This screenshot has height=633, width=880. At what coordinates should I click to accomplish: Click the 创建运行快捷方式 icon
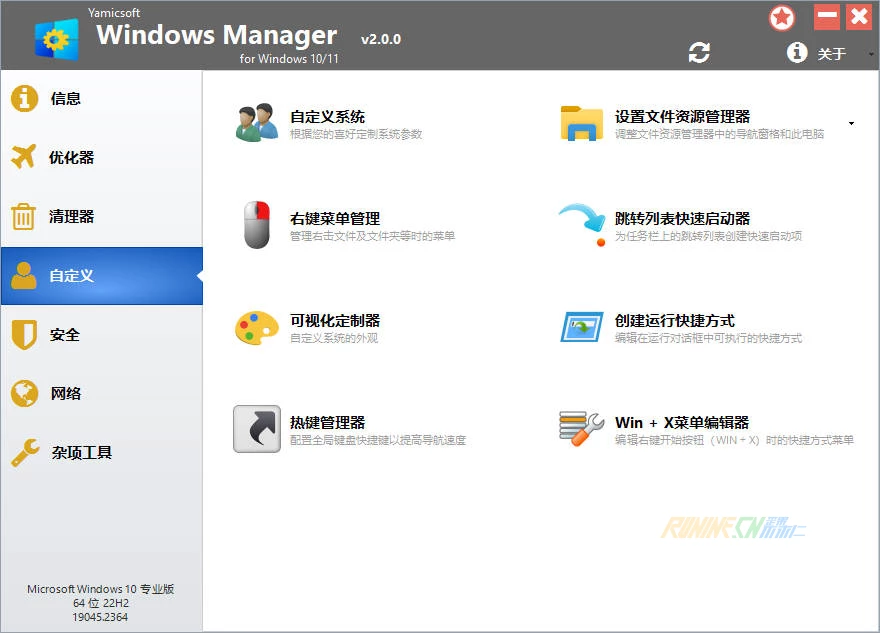coord(581,327)
